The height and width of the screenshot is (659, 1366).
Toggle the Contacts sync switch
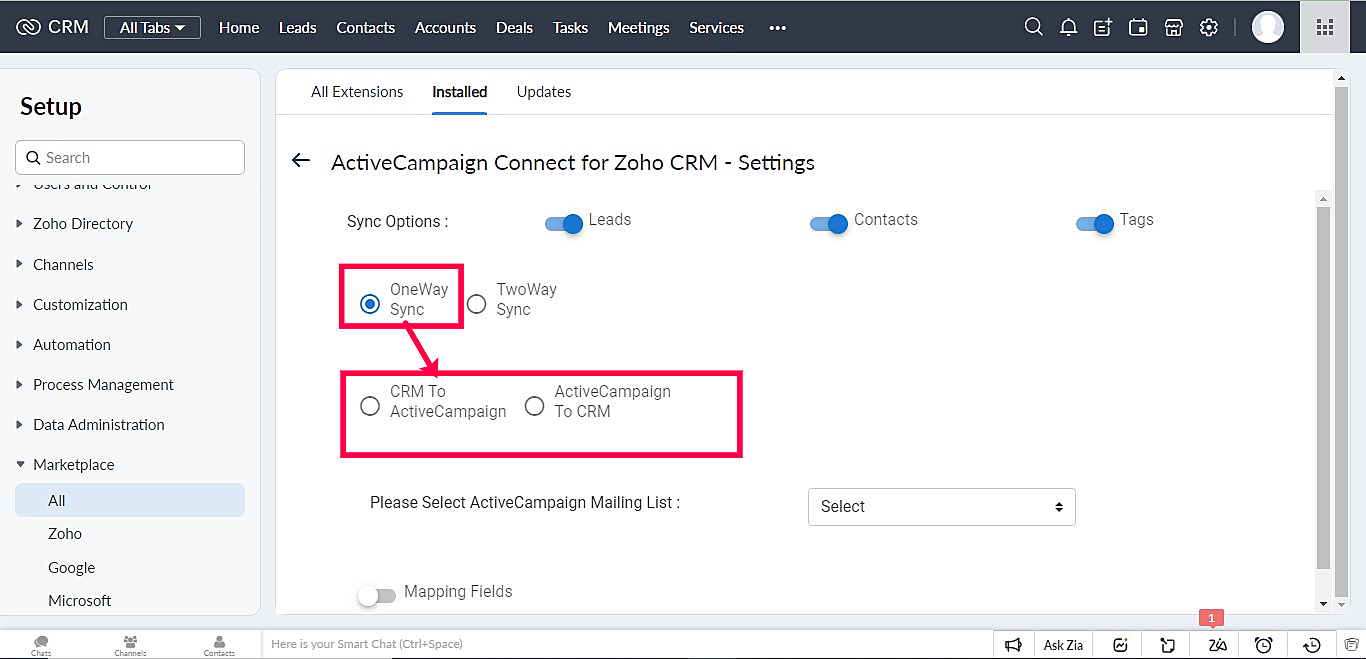(x=829, y=224)
